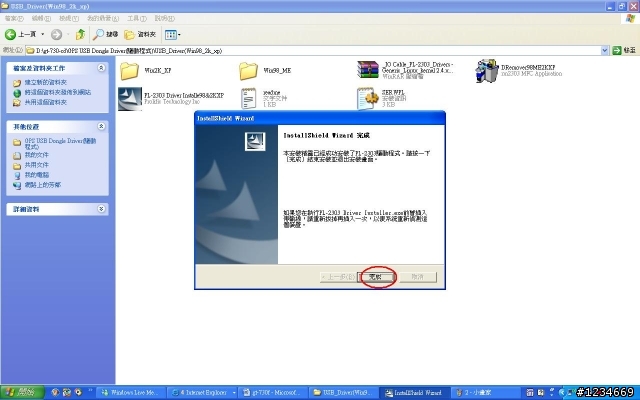Open the Back button history dropdown arrow
The width and height of the screenshot is (640, 400).
point(42,35)
